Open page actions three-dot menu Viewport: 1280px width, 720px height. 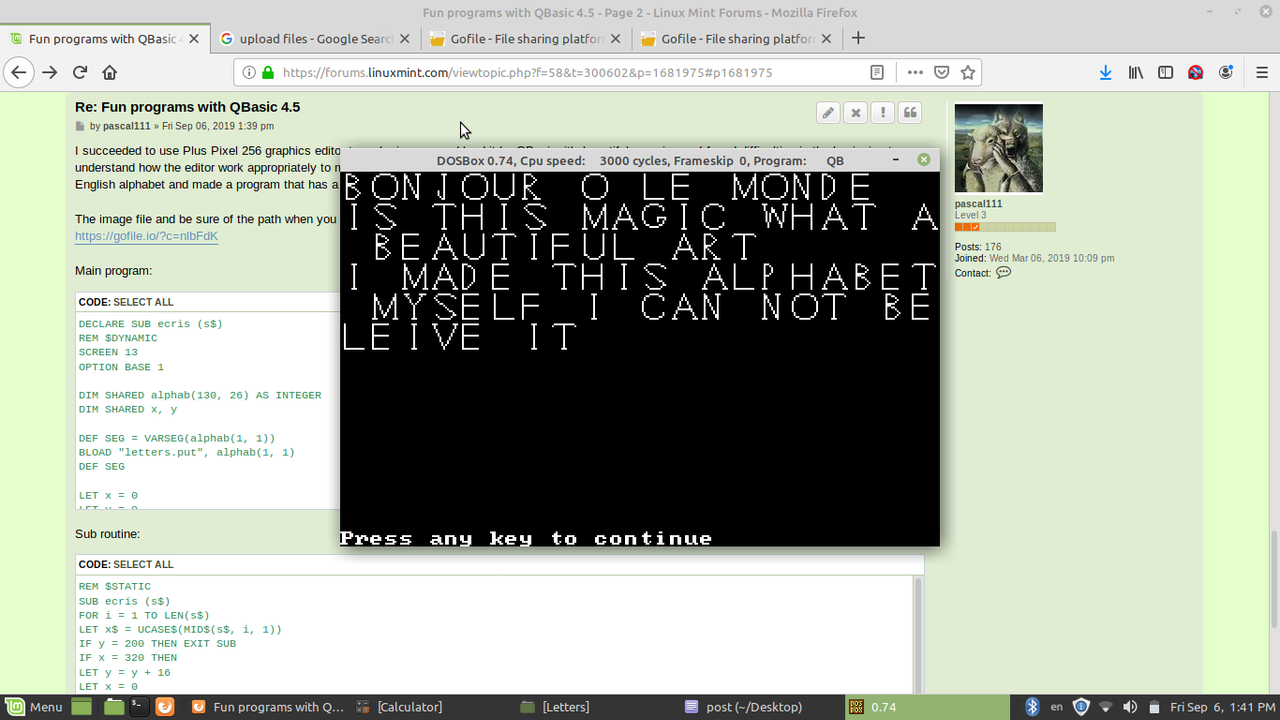(x=915, y=72)
